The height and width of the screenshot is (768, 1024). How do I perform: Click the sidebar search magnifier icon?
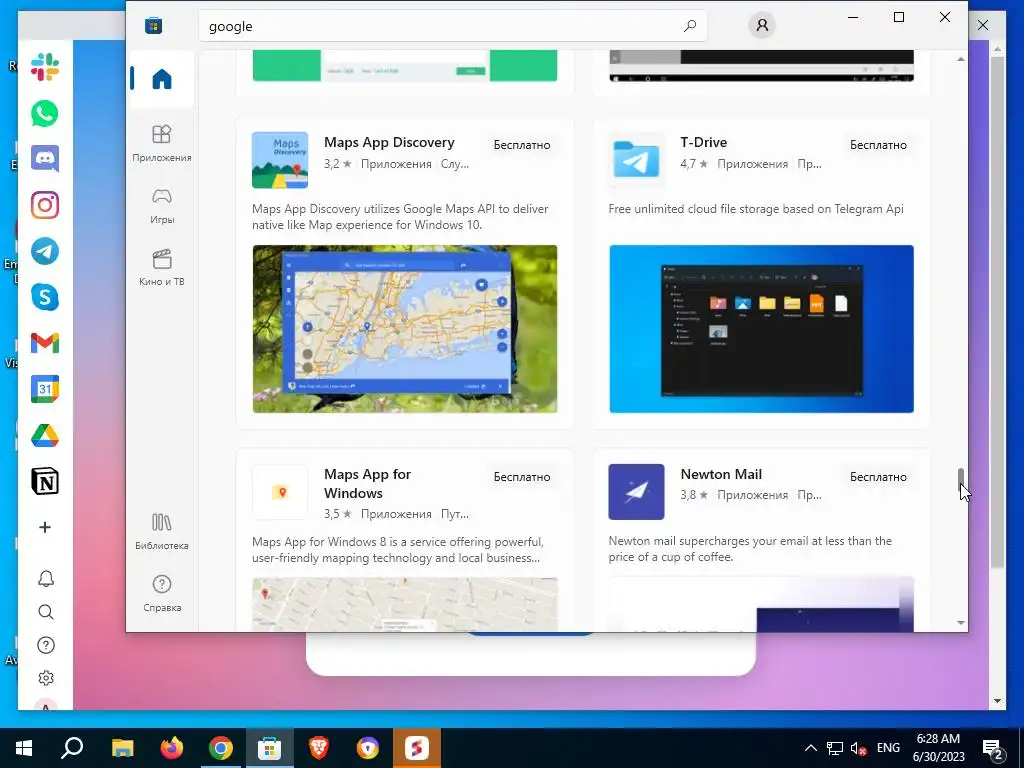46,612
